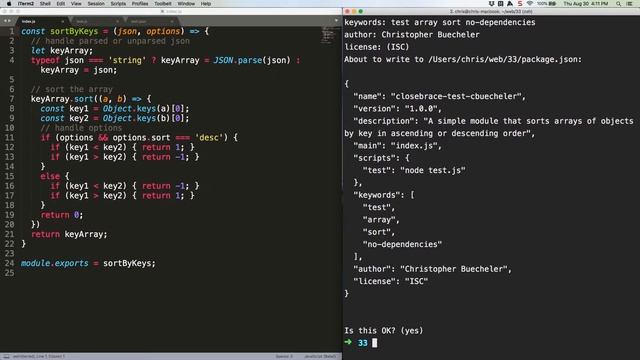Open the Window menu

pos(186,4)
